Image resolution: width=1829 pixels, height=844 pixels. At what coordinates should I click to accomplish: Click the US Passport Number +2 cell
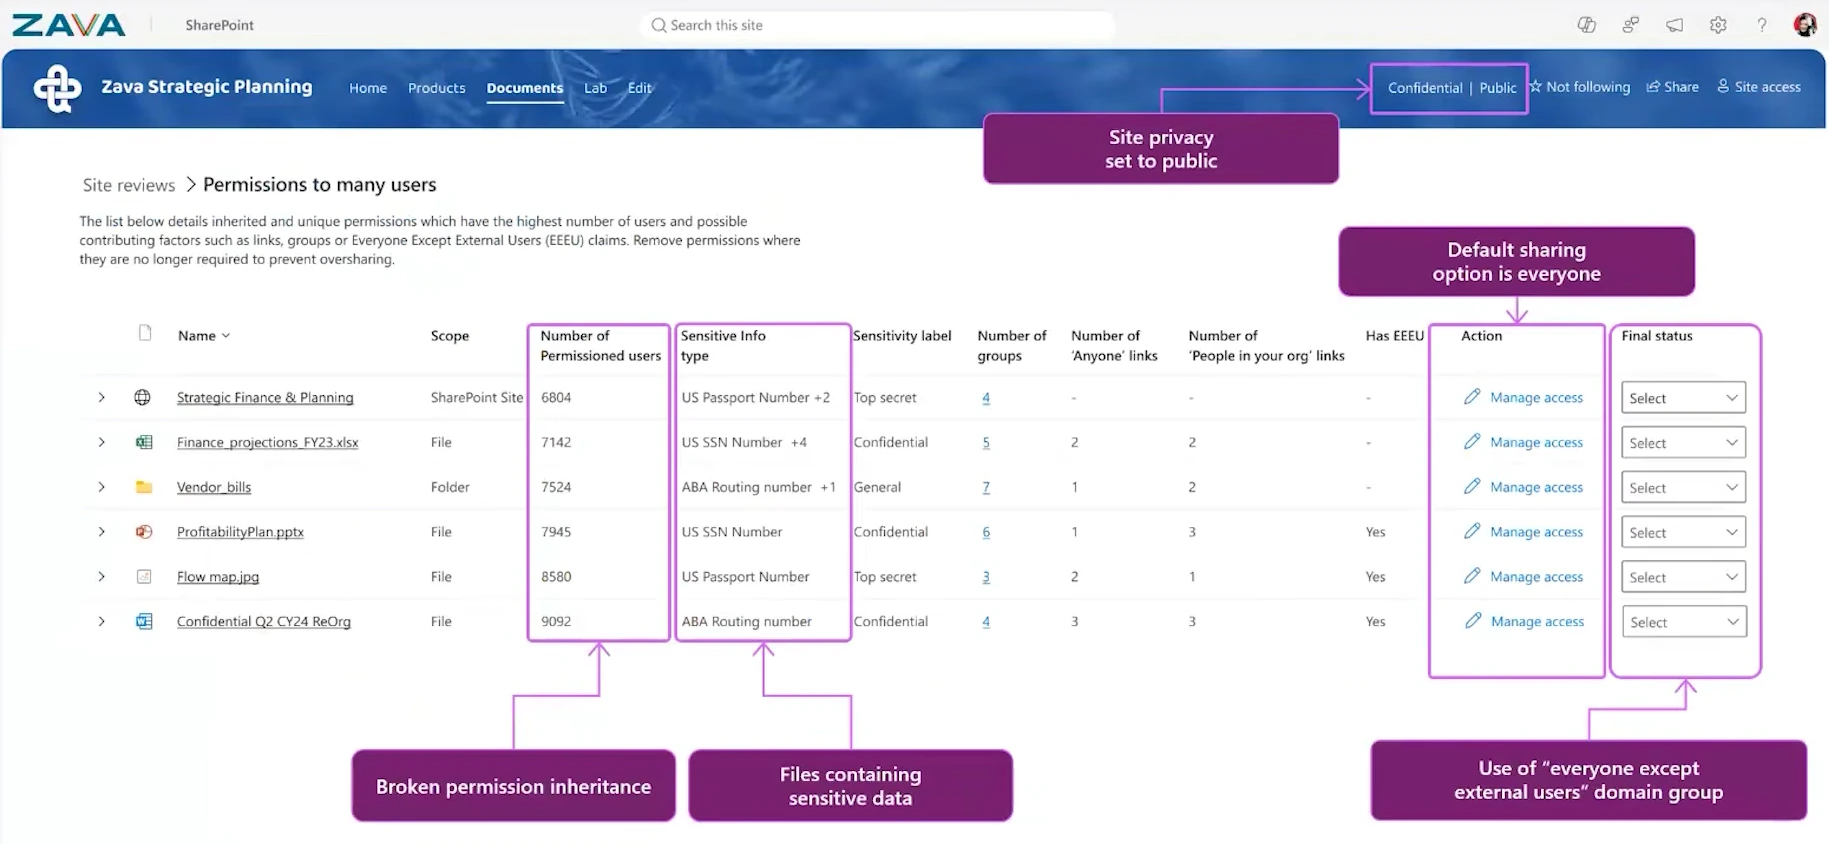(756, 397)
